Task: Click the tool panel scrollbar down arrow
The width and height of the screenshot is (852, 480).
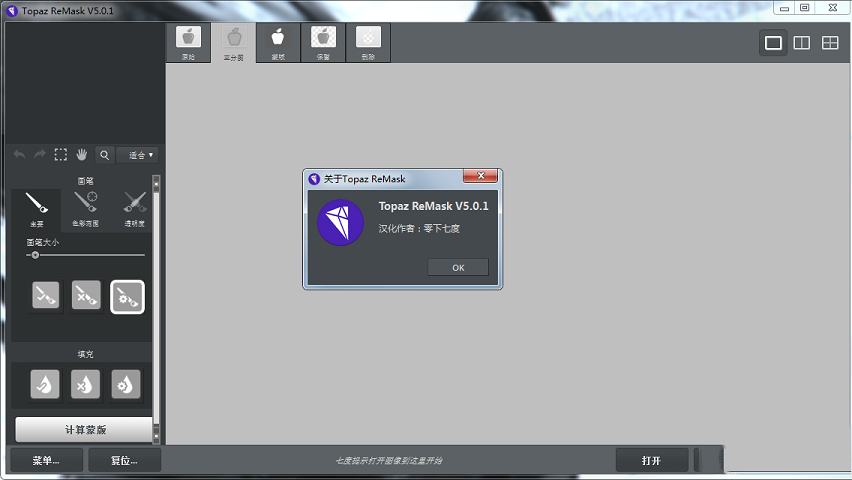Action: (x=156, y=435)
